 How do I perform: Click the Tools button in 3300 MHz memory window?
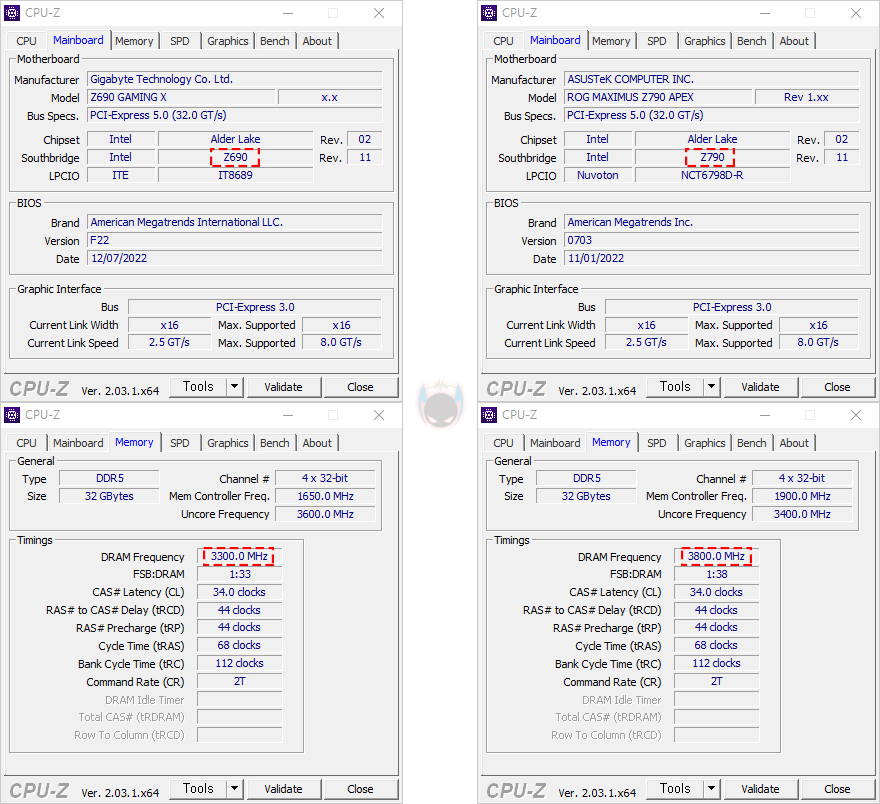(197, 789)
